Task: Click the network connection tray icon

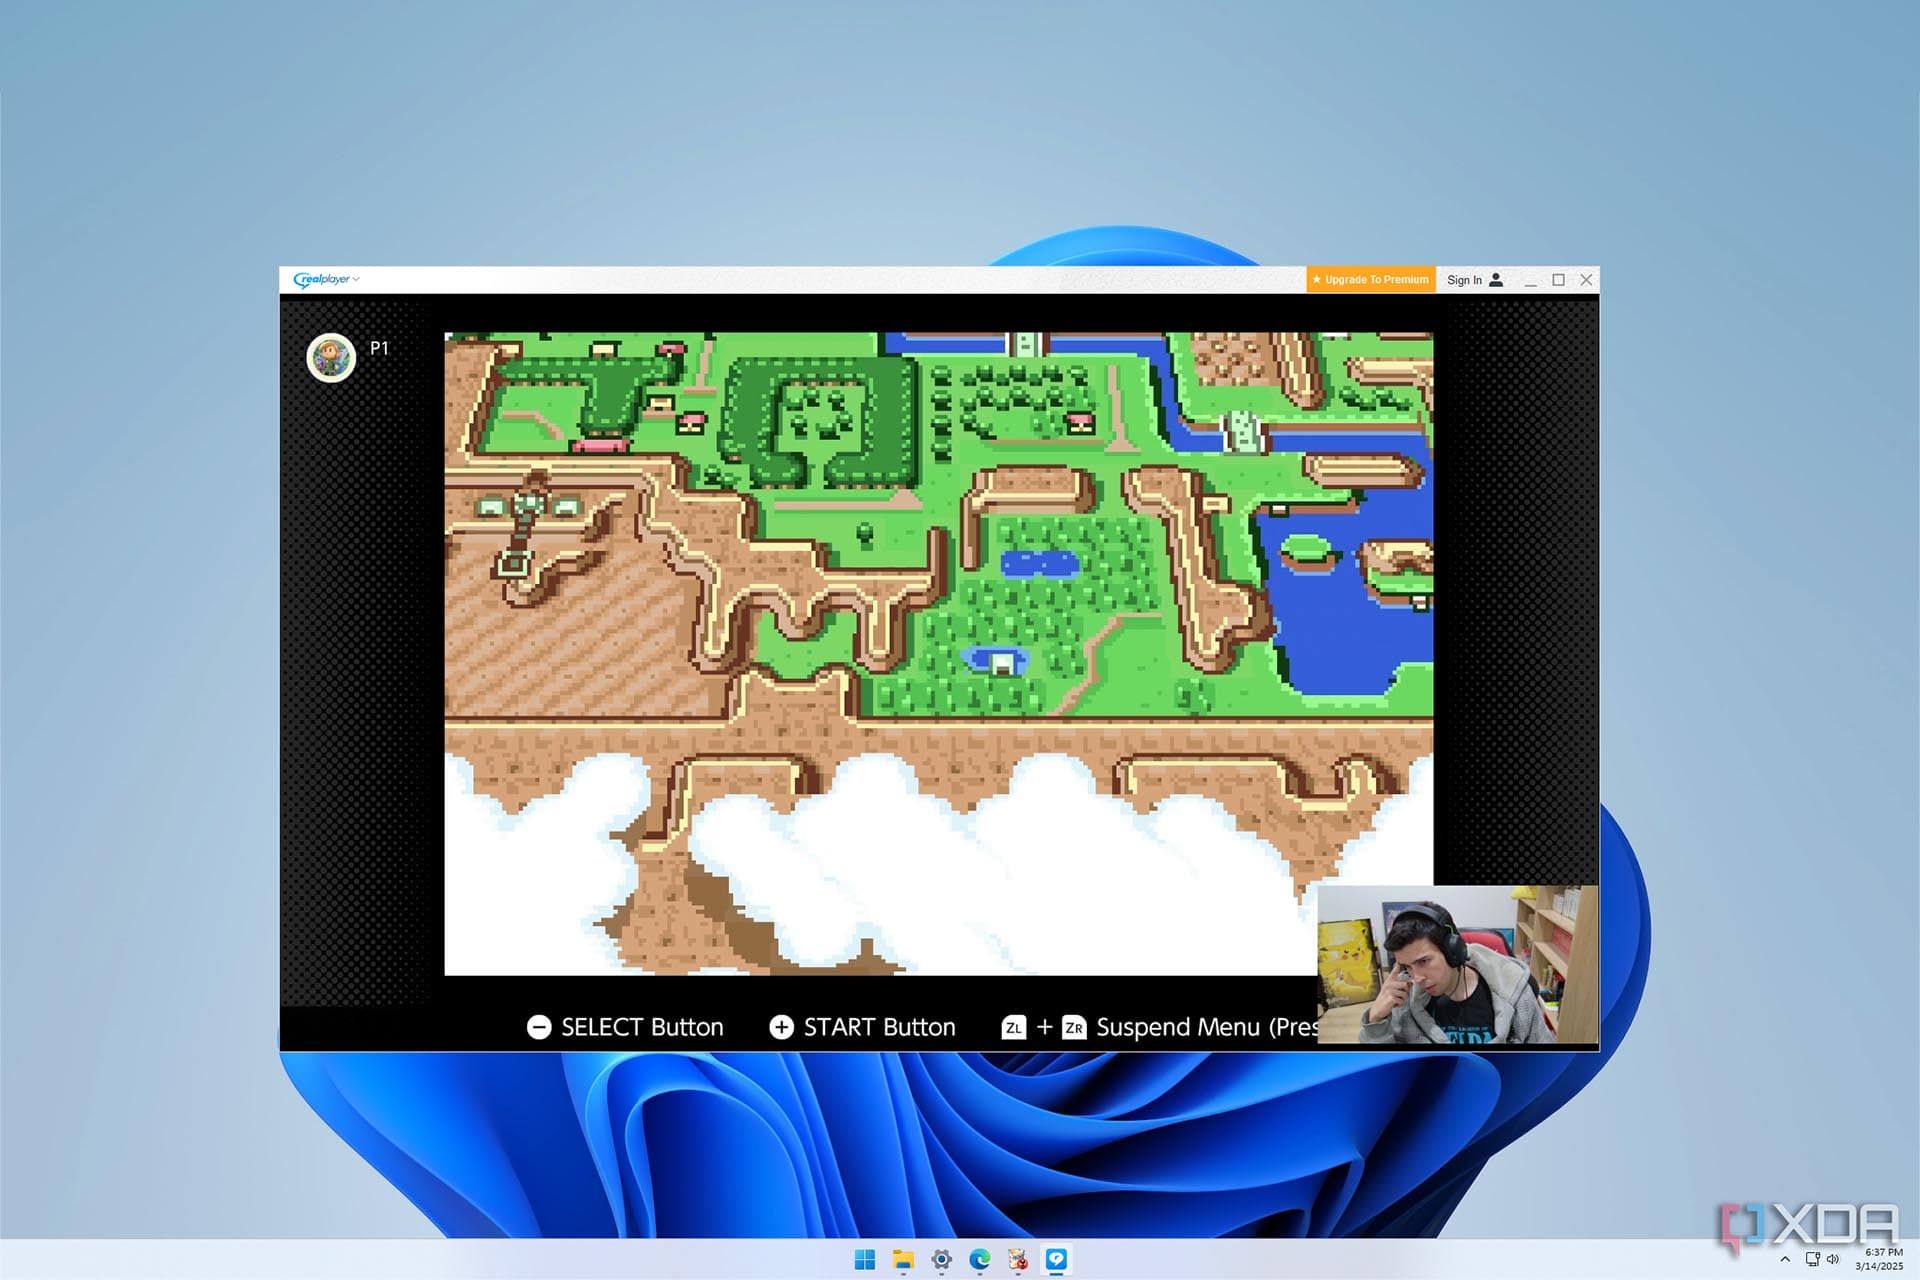Action: 1812,1259
